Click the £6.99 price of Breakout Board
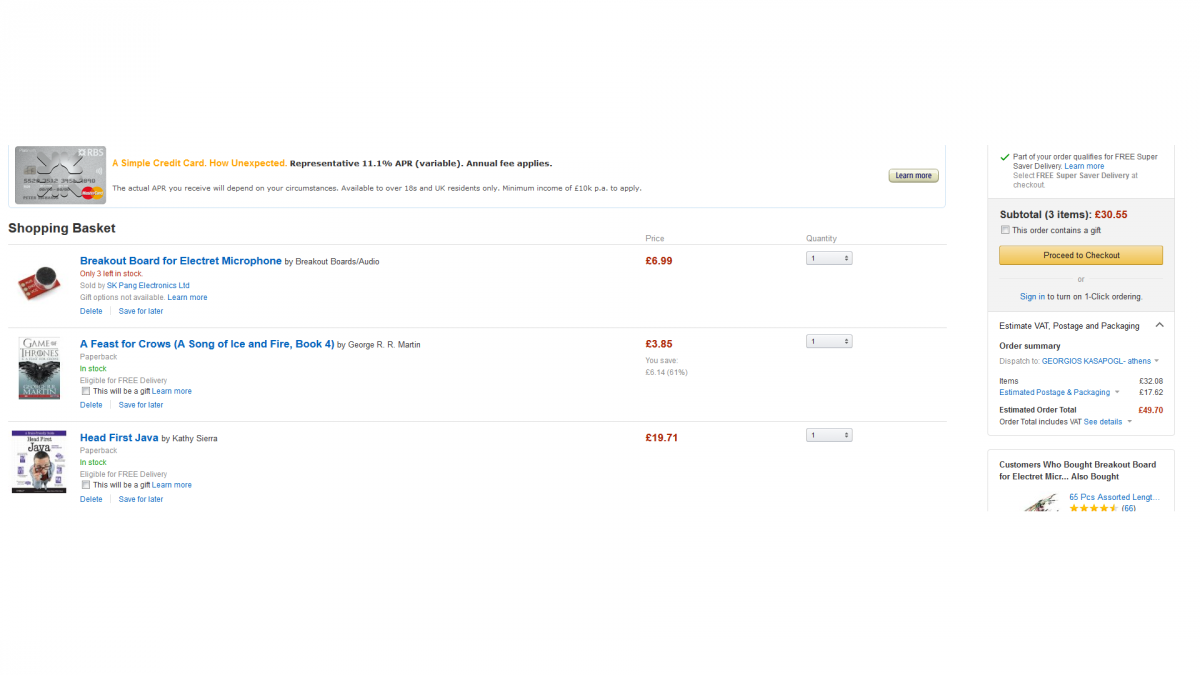This screenshot has width=1200, height=675. (x=659, y=261)
